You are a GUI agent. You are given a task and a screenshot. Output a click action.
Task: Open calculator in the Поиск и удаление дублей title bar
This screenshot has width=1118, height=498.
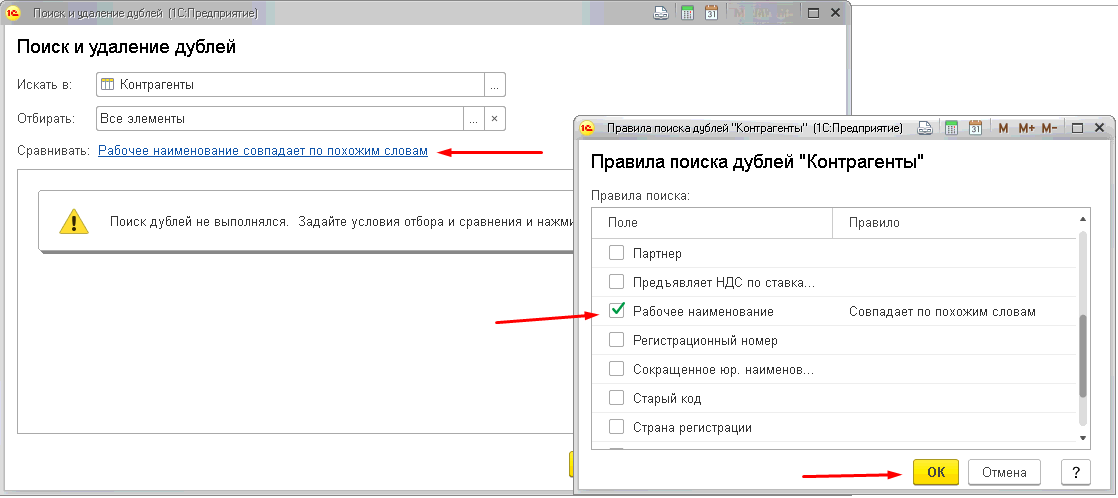pos(687,13)
